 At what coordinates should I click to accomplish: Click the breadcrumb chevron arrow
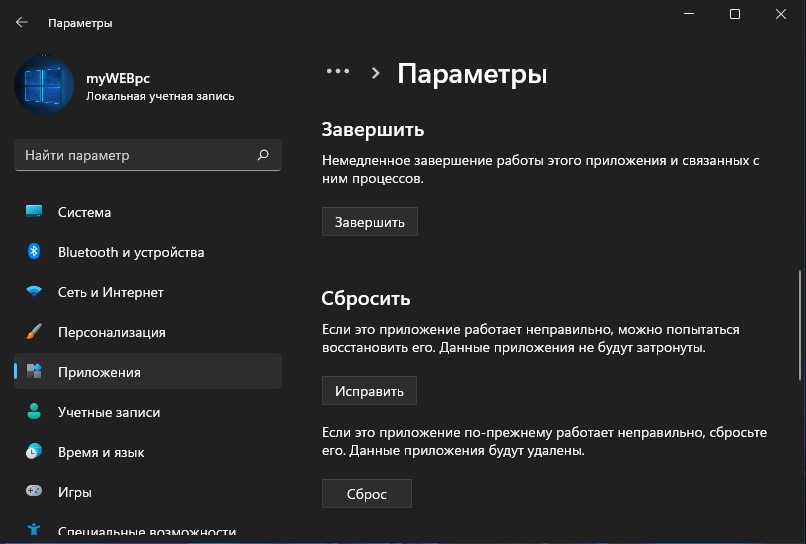375,73
